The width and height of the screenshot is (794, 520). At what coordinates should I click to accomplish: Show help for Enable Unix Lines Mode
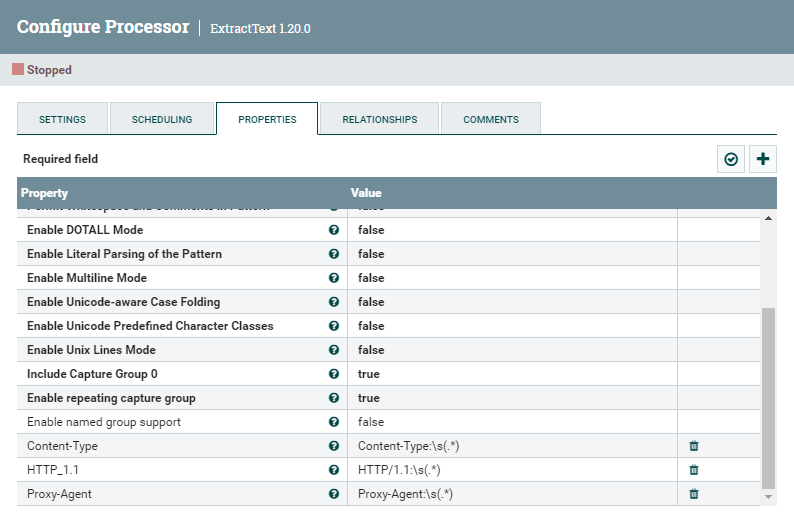[334, 350]
